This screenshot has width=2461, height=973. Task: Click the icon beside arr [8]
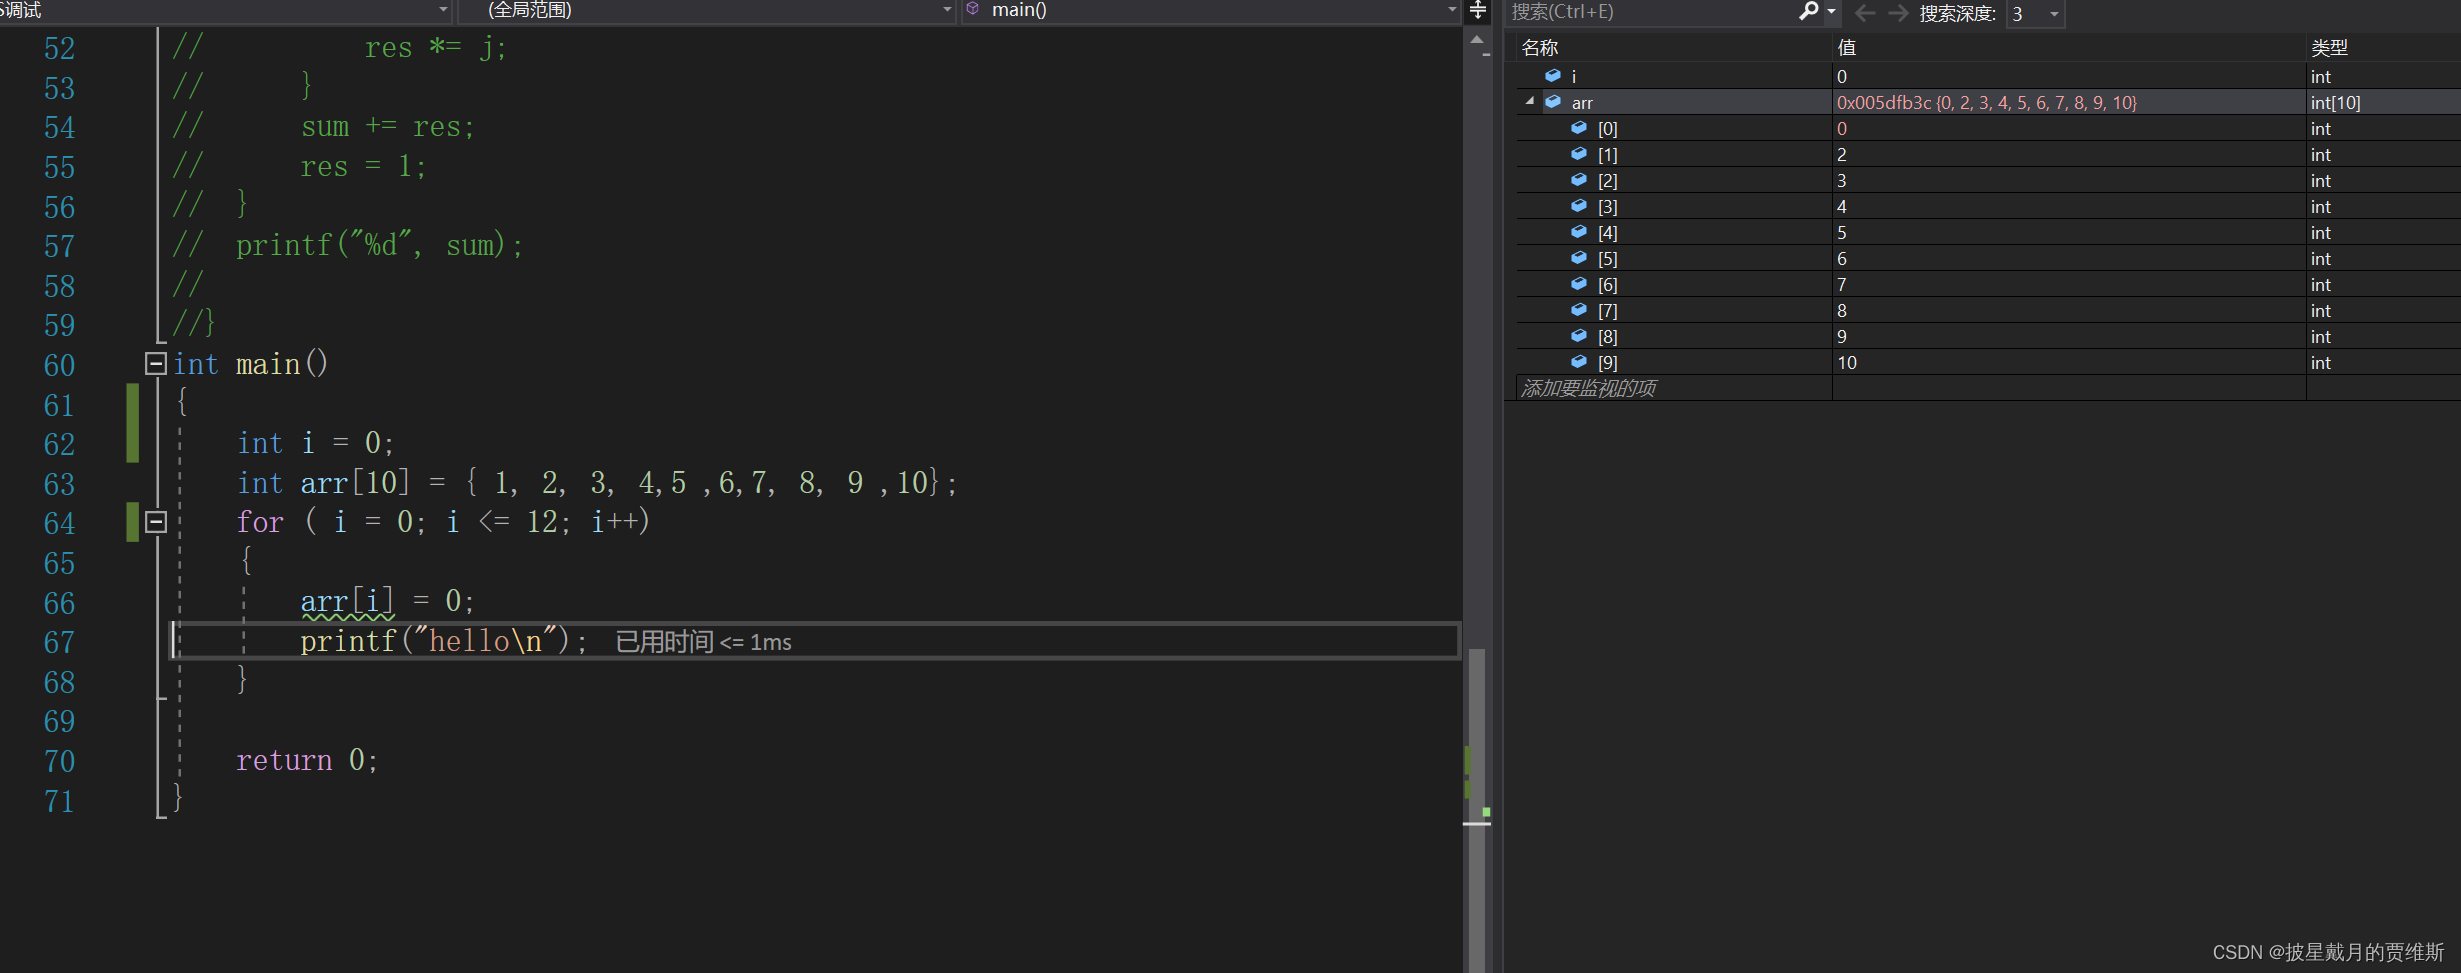(1579, 336)
